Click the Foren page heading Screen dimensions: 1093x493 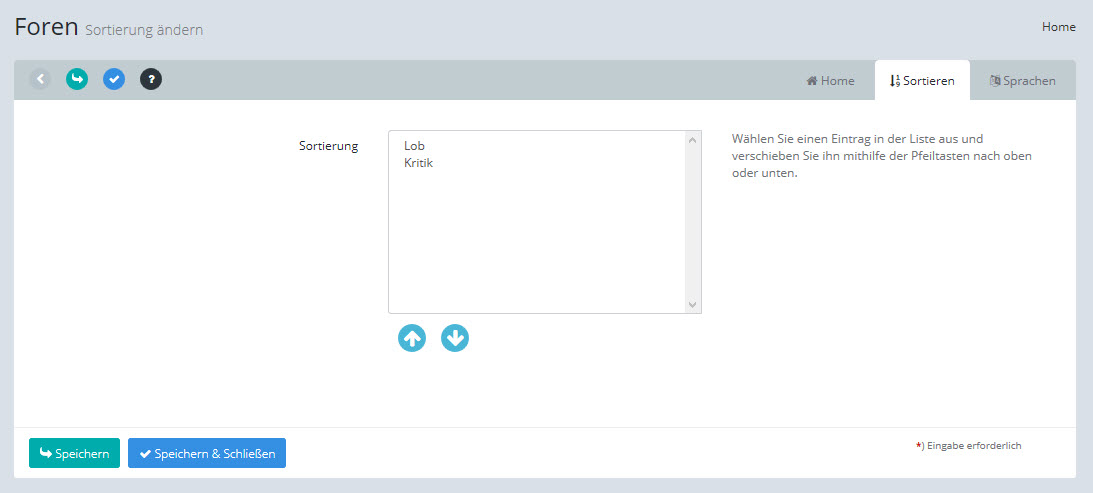click(x=46, y=27)
